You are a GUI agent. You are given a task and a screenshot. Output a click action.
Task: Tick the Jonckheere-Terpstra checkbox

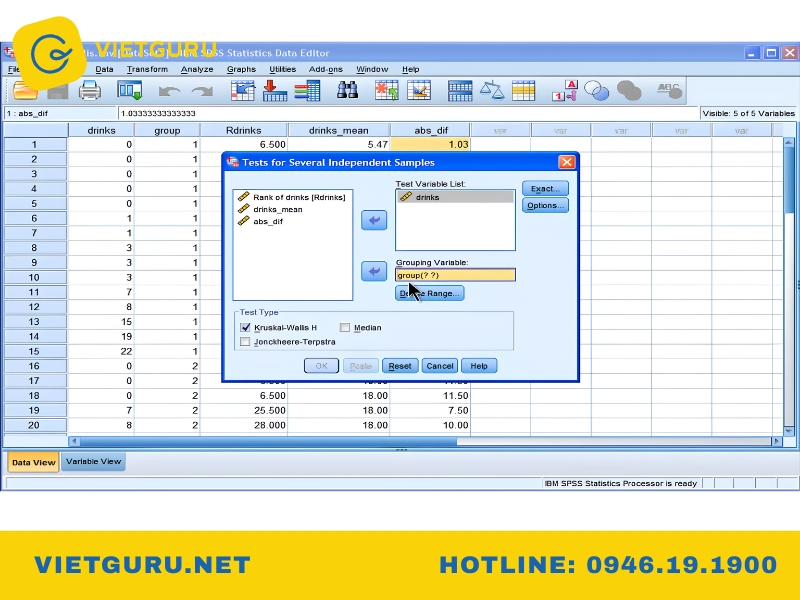[x=245, y=342]
